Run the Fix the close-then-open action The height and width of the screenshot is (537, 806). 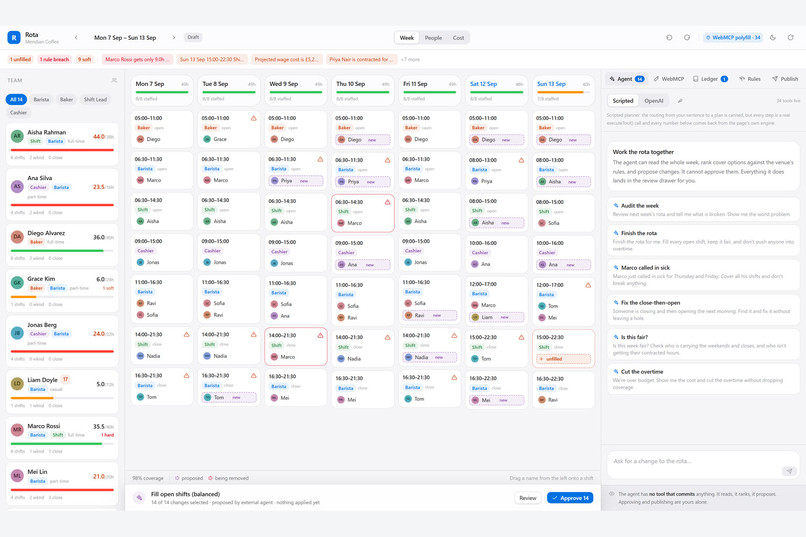(x=703, y=310)
